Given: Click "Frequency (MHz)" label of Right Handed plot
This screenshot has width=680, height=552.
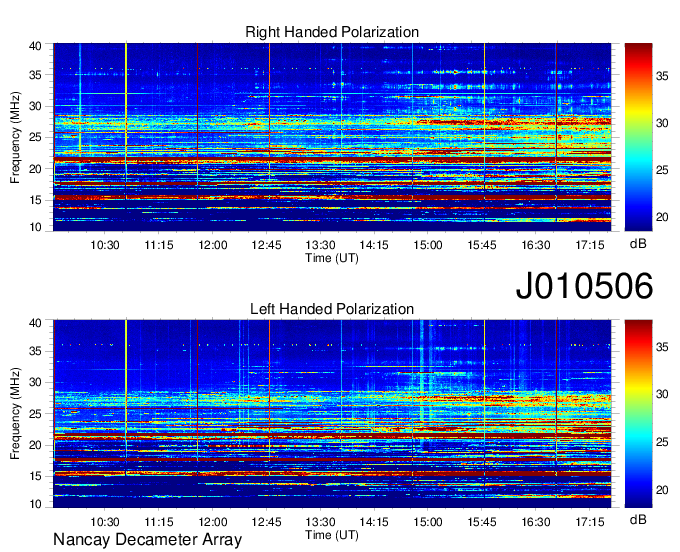Looking at the screenshot, I should (x=15, y=137).
